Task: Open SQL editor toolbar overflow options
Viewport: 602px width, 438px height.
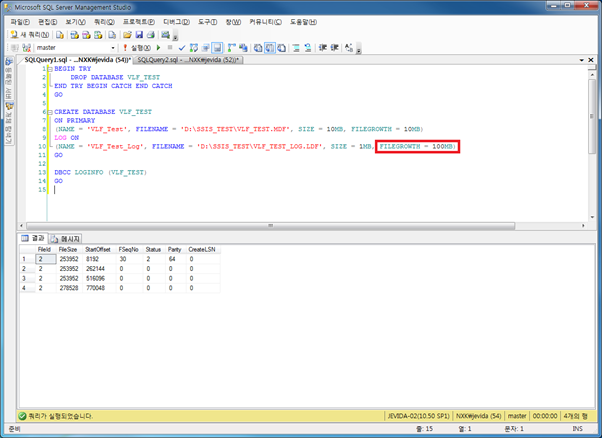Action: 359,49
